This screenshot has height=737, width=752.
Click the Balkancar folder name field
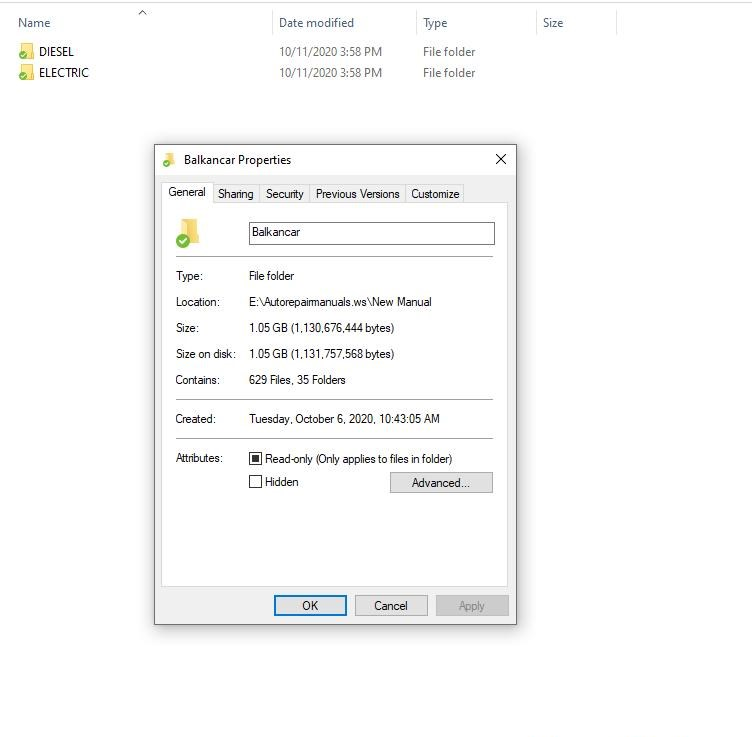[371, 233]
